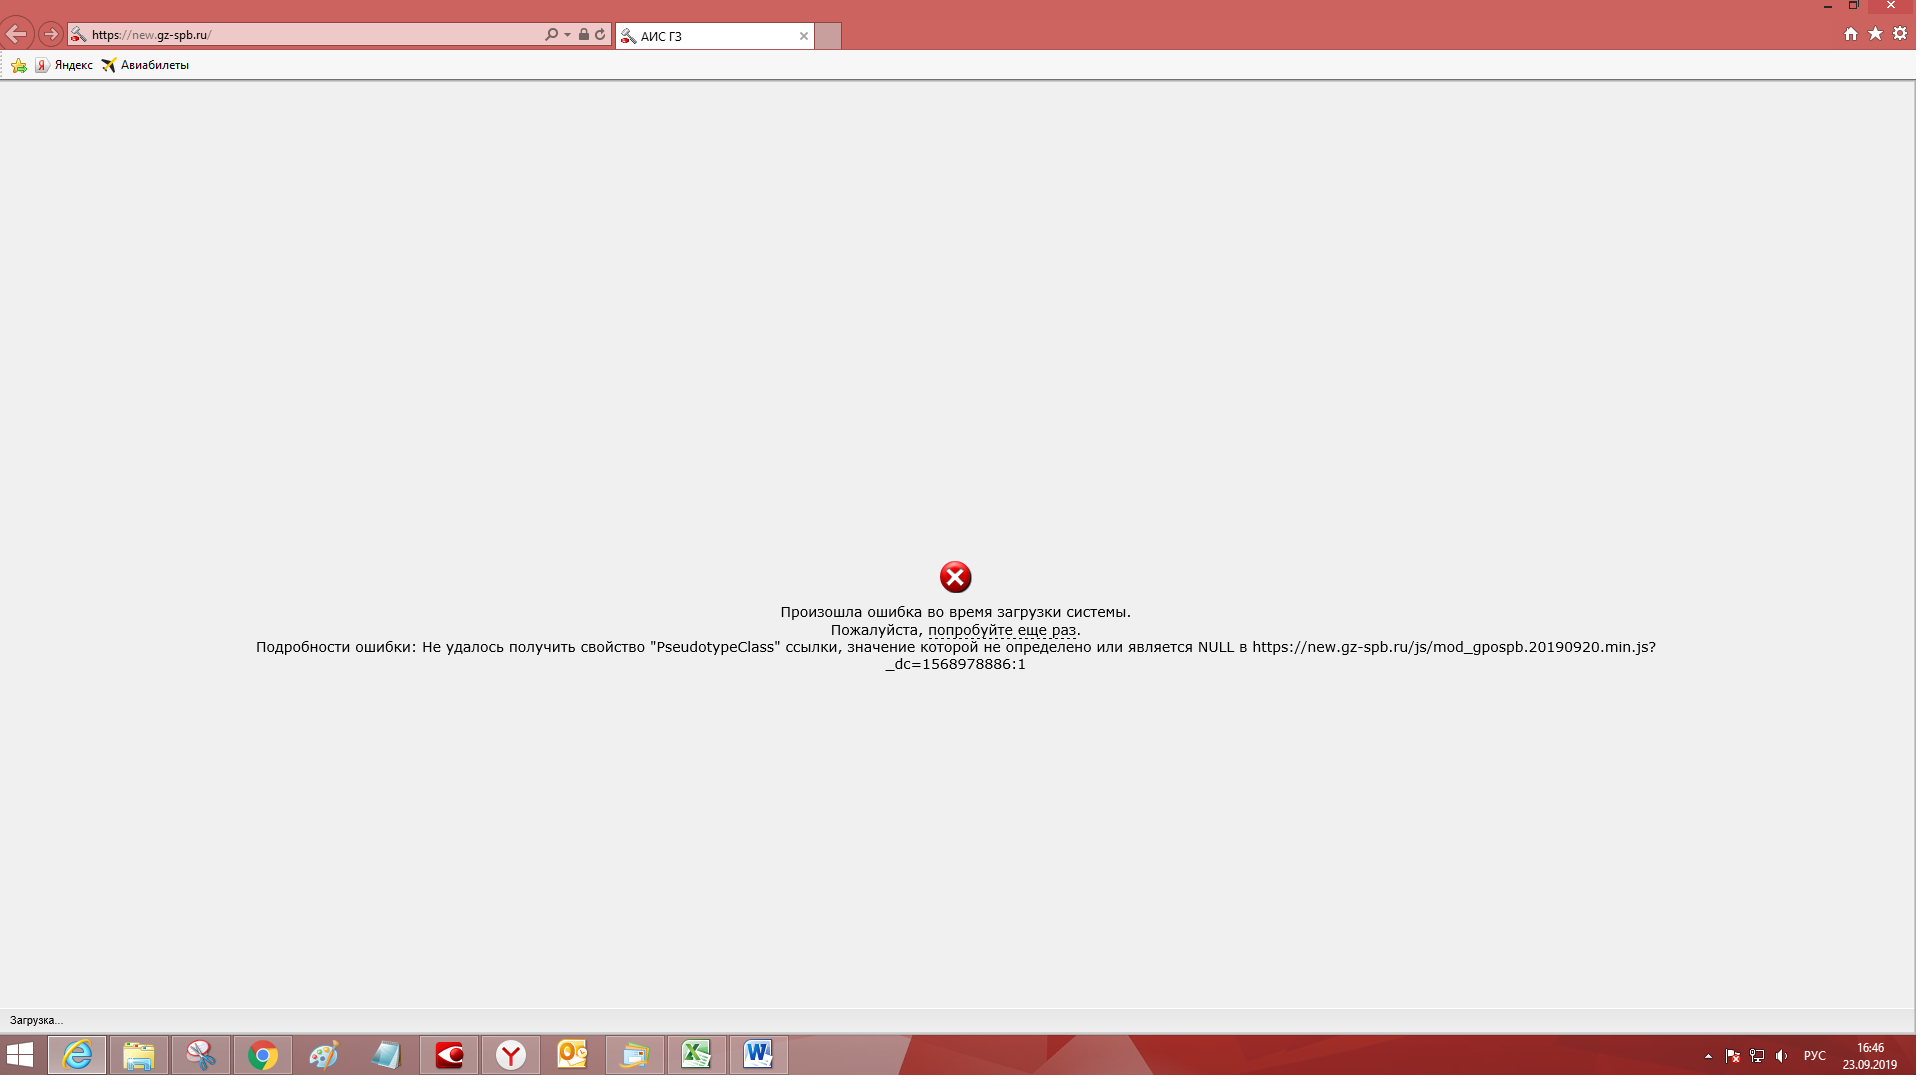
Task: Show hidden system tray icons
Action: (1708, 1056)
